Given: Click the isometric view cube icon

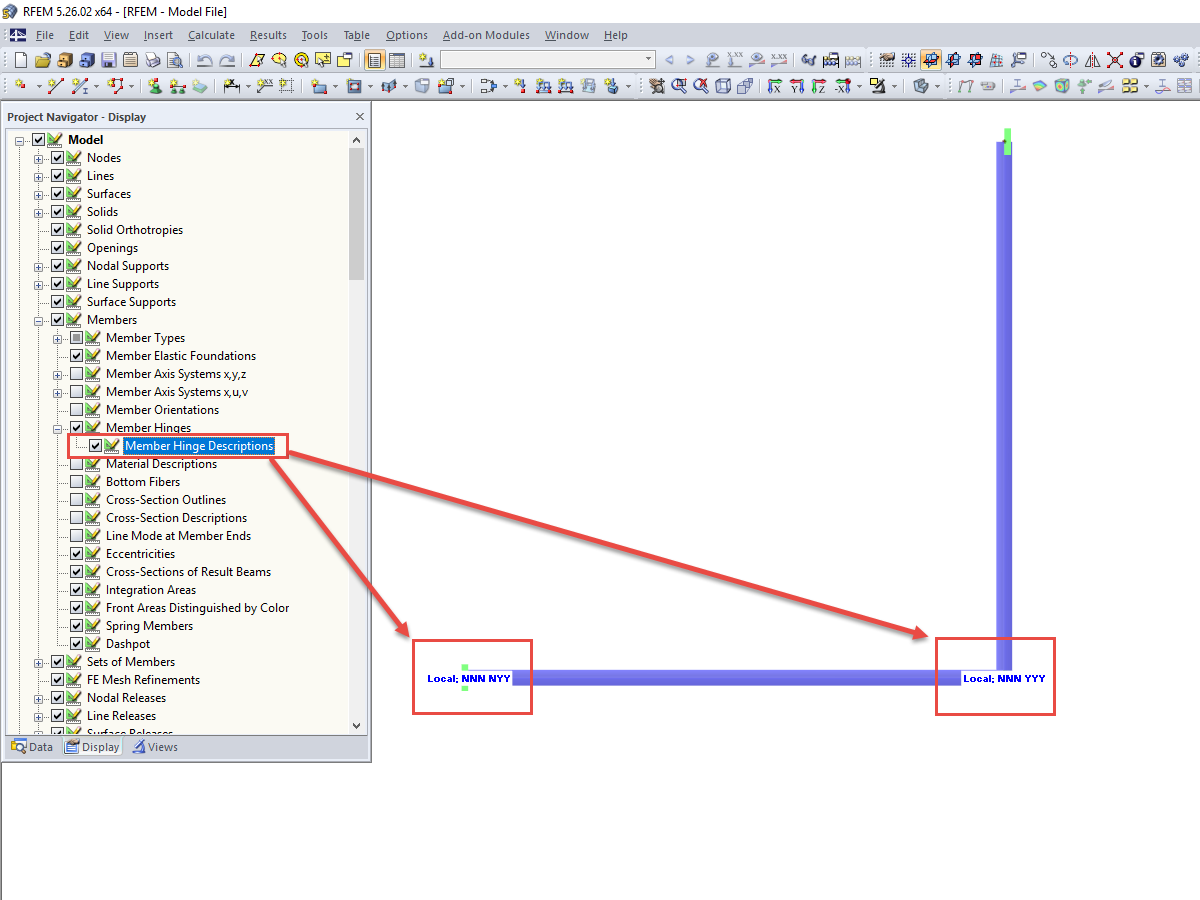Looking at the screenshot, I should pyautogui.click(x=722, y=86).
